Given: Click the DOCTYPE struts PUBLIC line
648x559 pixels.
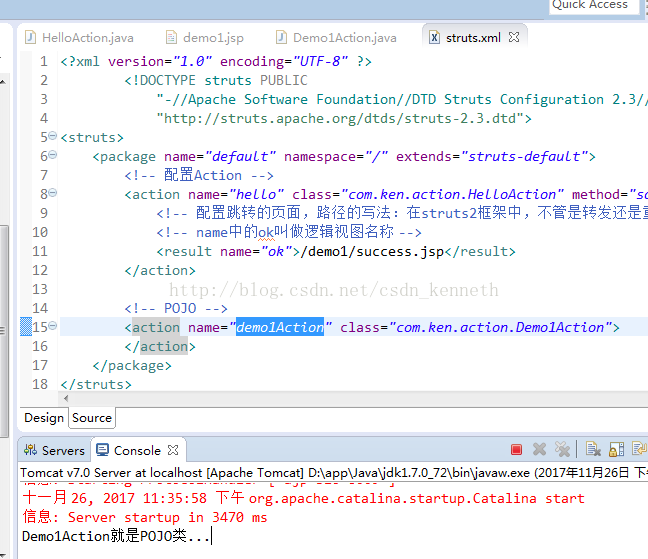Looking at the screenshot, I should click(216, 81).
